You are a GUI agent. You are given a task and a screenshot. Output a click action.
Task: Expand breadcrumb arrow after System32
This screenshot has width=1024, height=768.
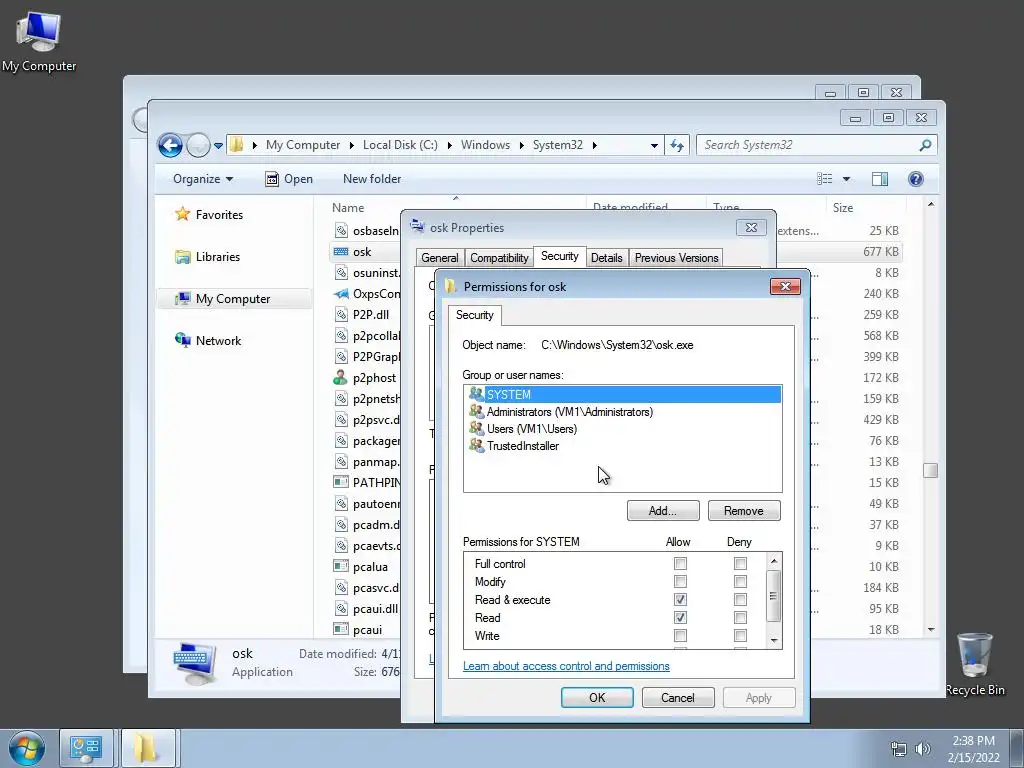(594, 145)
